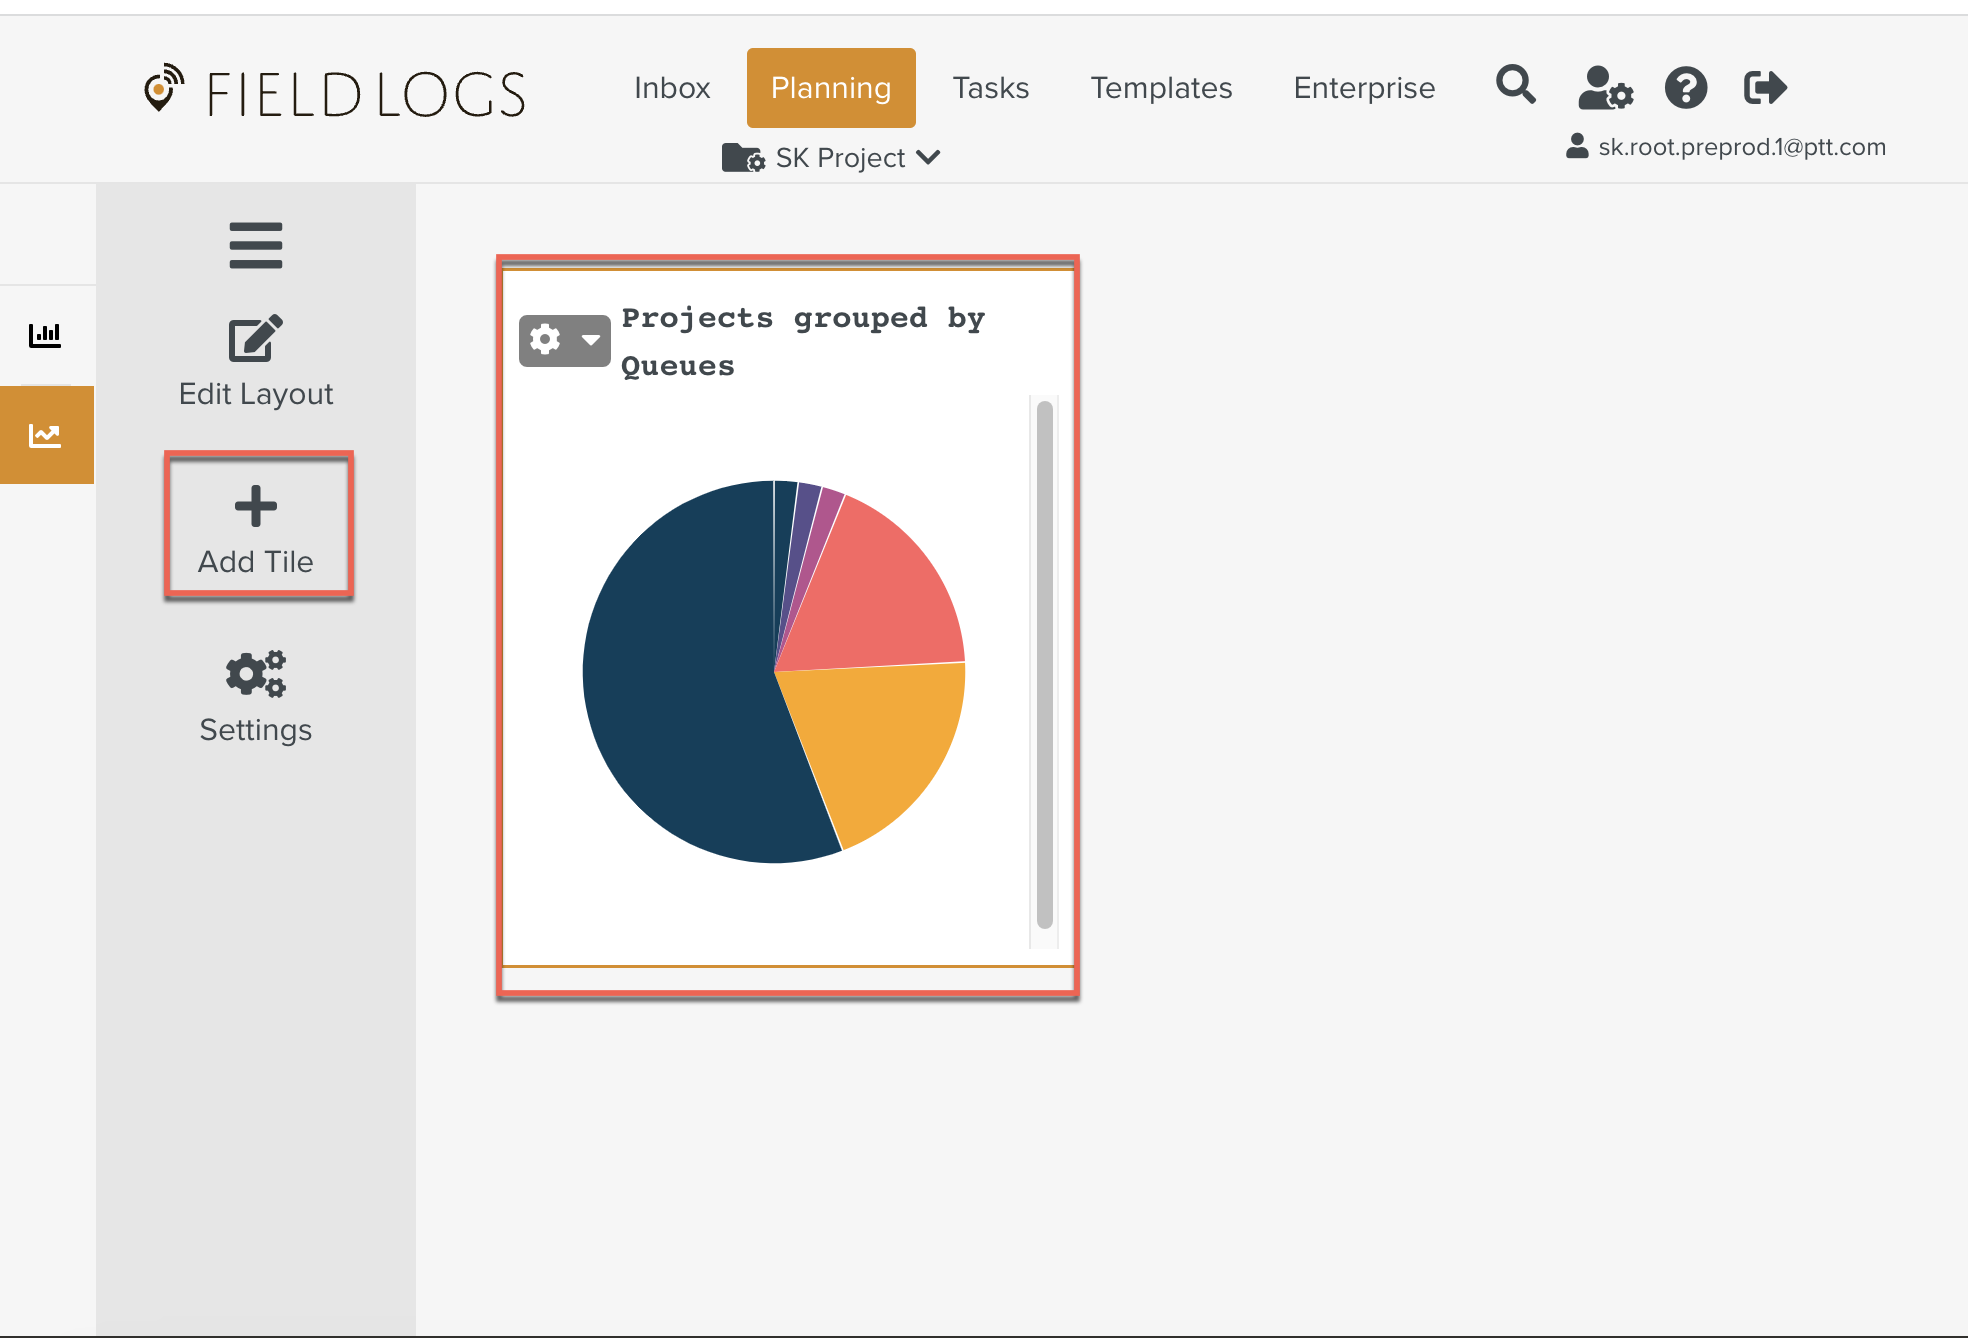Click the tile's vertical scrollbar
1968x1338 pixels.
(1044, 665)
